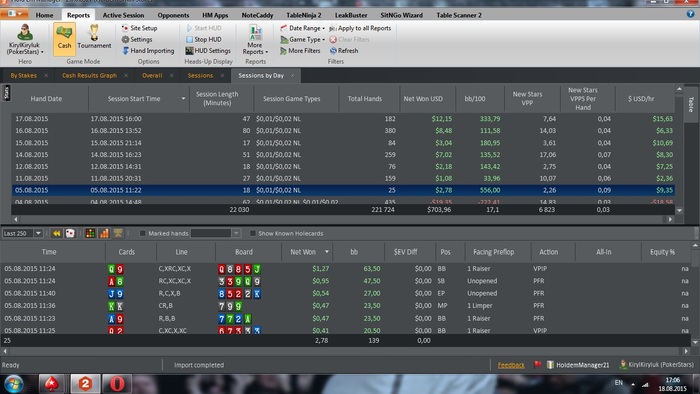Open HUD Settings
Viewport: 700px width, 394px height.
[x=208, y=51]
